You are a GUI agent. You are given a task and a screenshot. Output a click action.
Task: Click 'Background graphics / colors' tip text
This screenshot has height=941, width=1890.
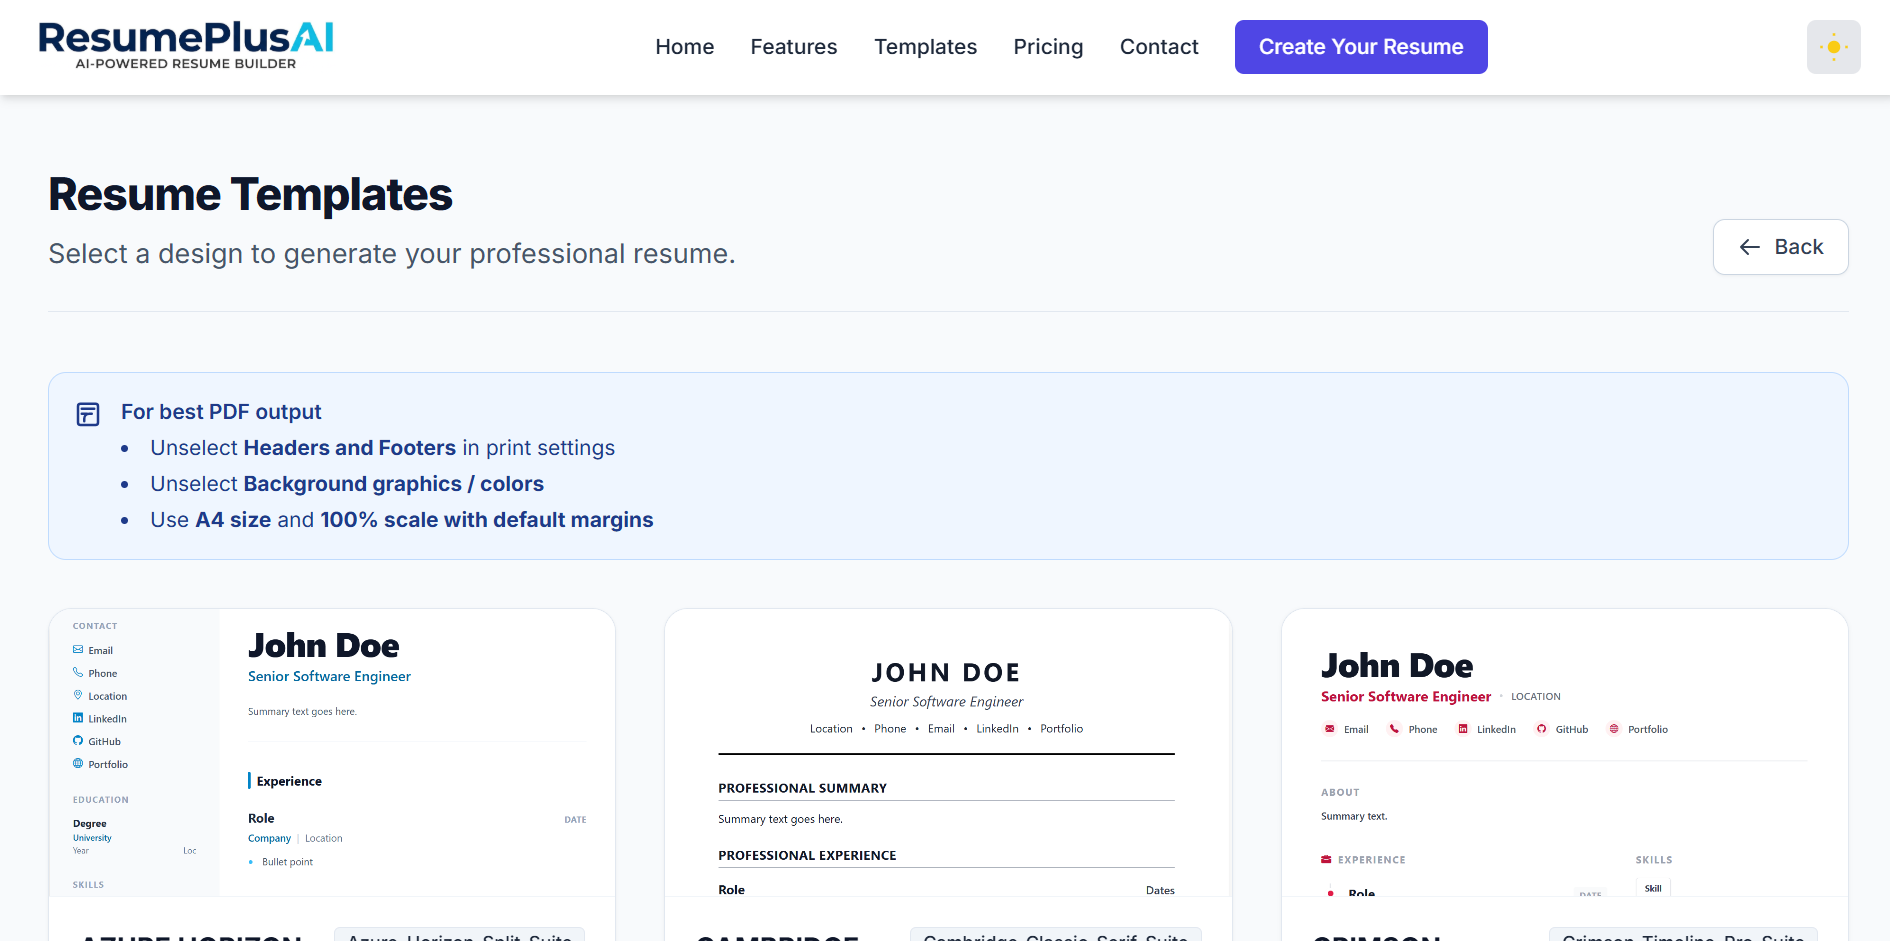point(394,484)
